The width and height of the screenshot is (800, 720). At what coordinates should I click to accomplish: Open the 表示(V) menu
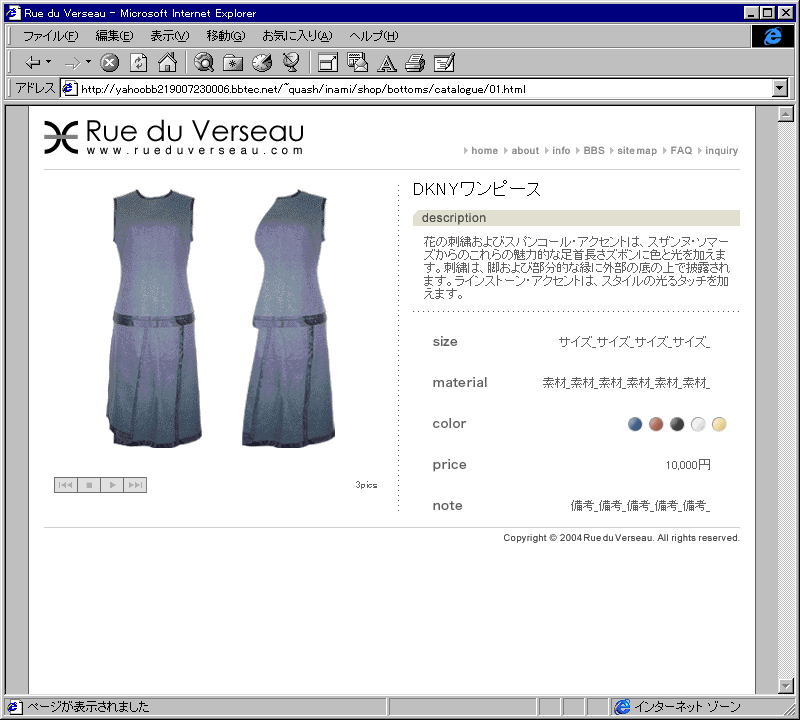169,36
